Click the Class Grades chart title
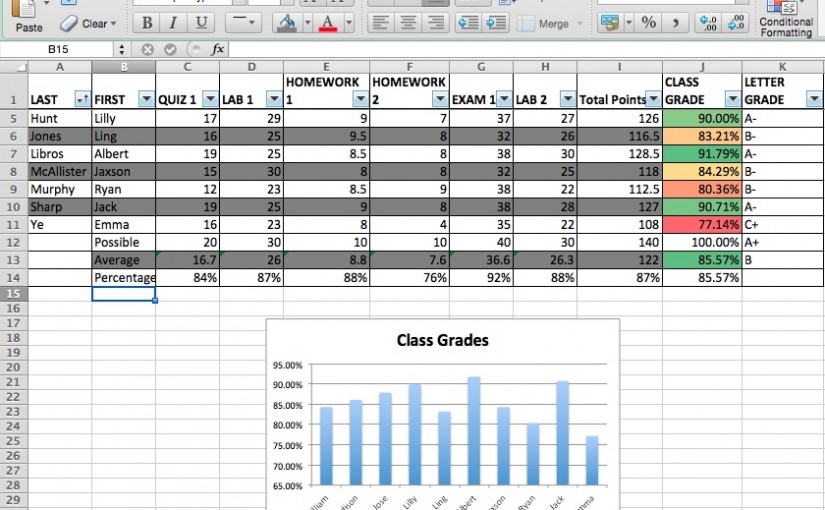The image size is (825, 510). [443, 340]
